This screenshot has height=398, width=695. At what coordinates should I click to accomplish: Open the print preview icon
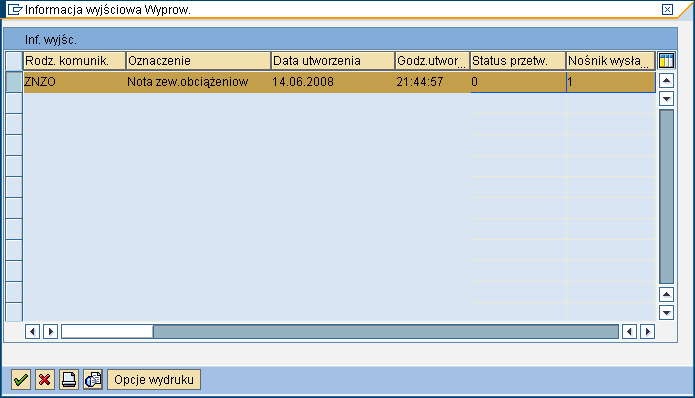coord(93,380)
